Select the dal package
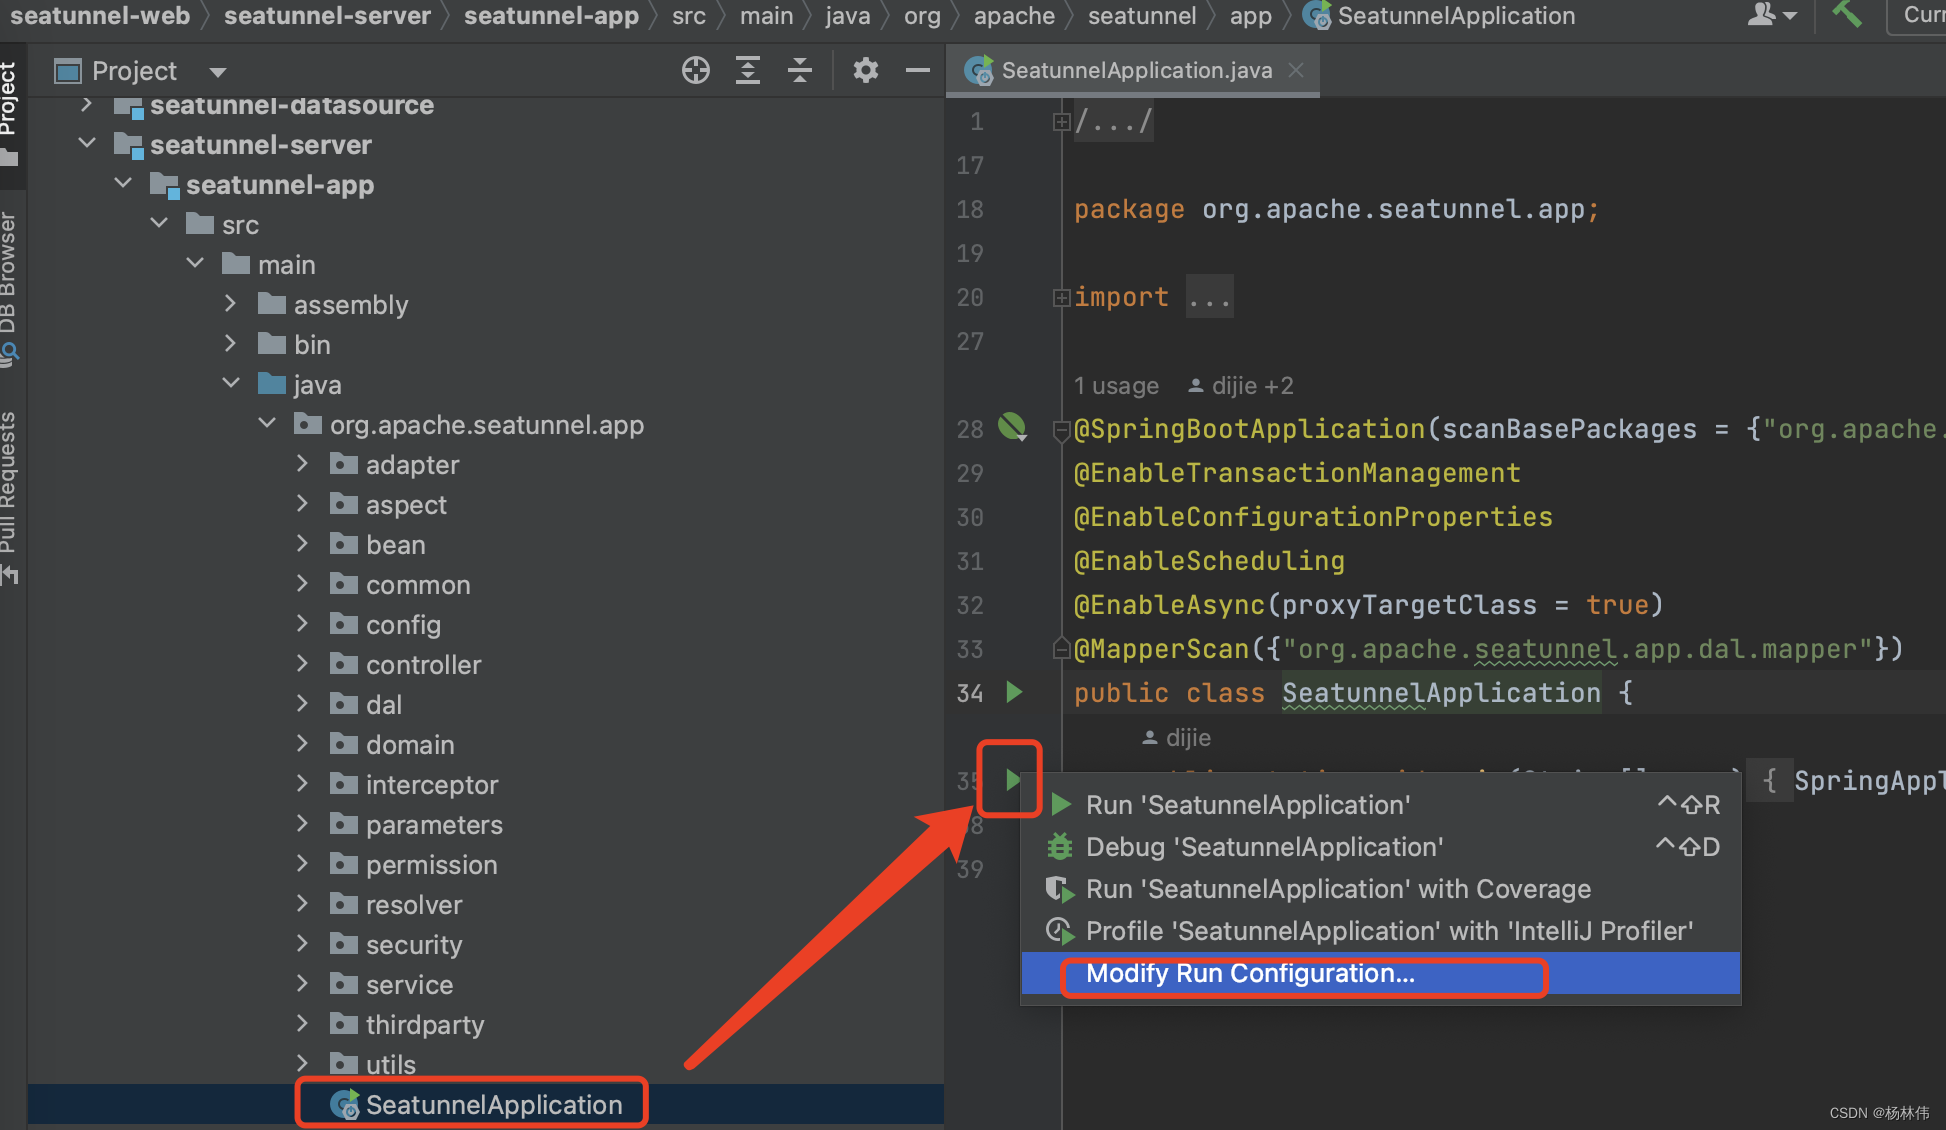The height and width of the screenshot is (1130, 1946). [x=384, y=705]
